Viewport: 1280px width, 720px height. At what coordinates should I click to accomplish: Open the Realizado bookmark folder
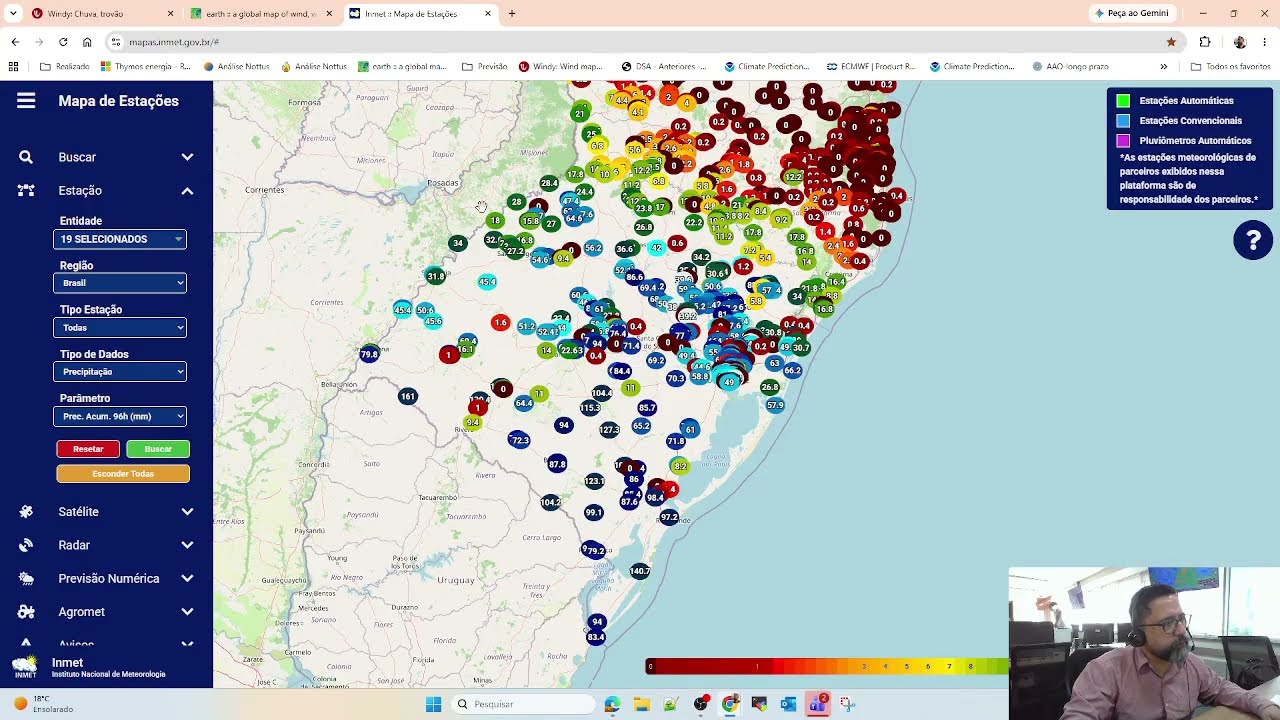pos(65,66)
